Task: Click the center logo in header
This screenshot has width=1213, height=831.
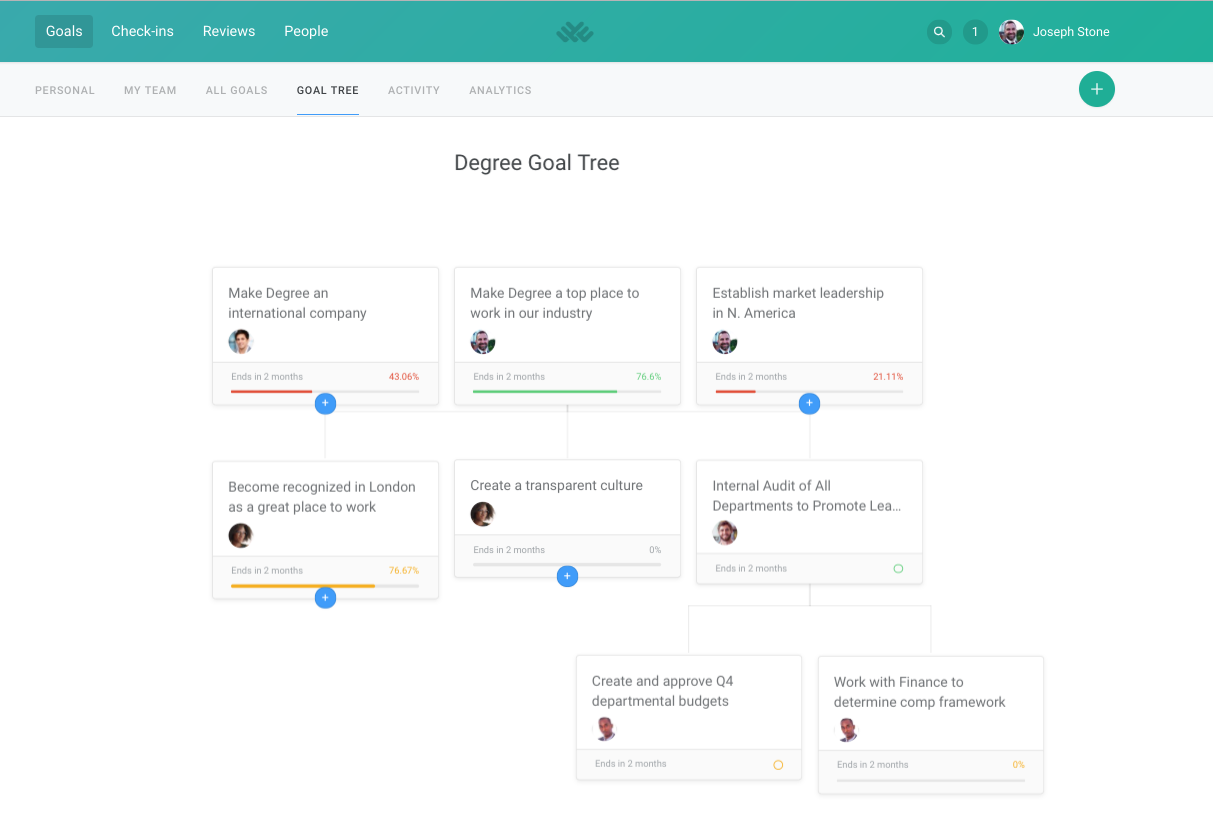Action: [x=575, y=33]
